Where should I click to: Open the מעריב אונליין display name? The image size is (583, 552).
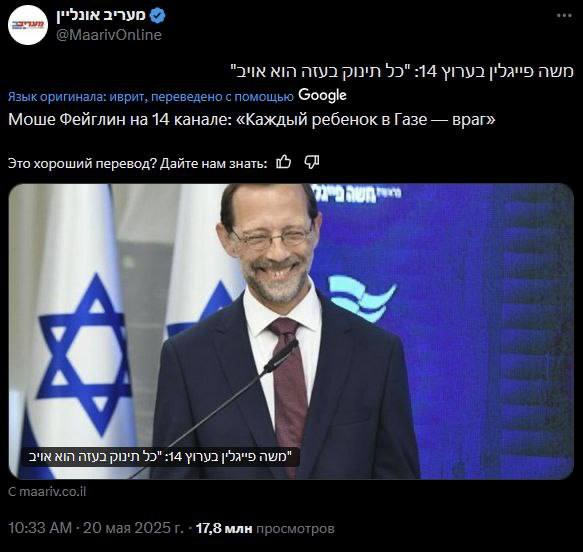point(101,15)
